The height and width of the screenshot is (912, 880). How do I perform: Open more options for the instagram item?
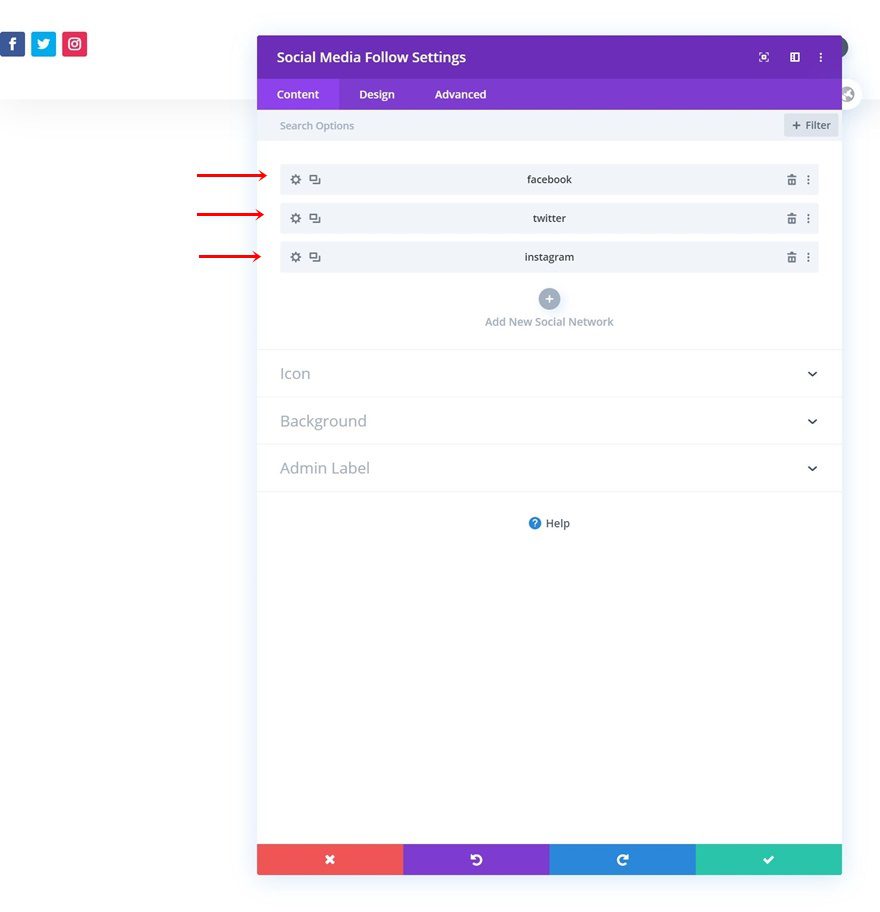click(x=808, y=256)
